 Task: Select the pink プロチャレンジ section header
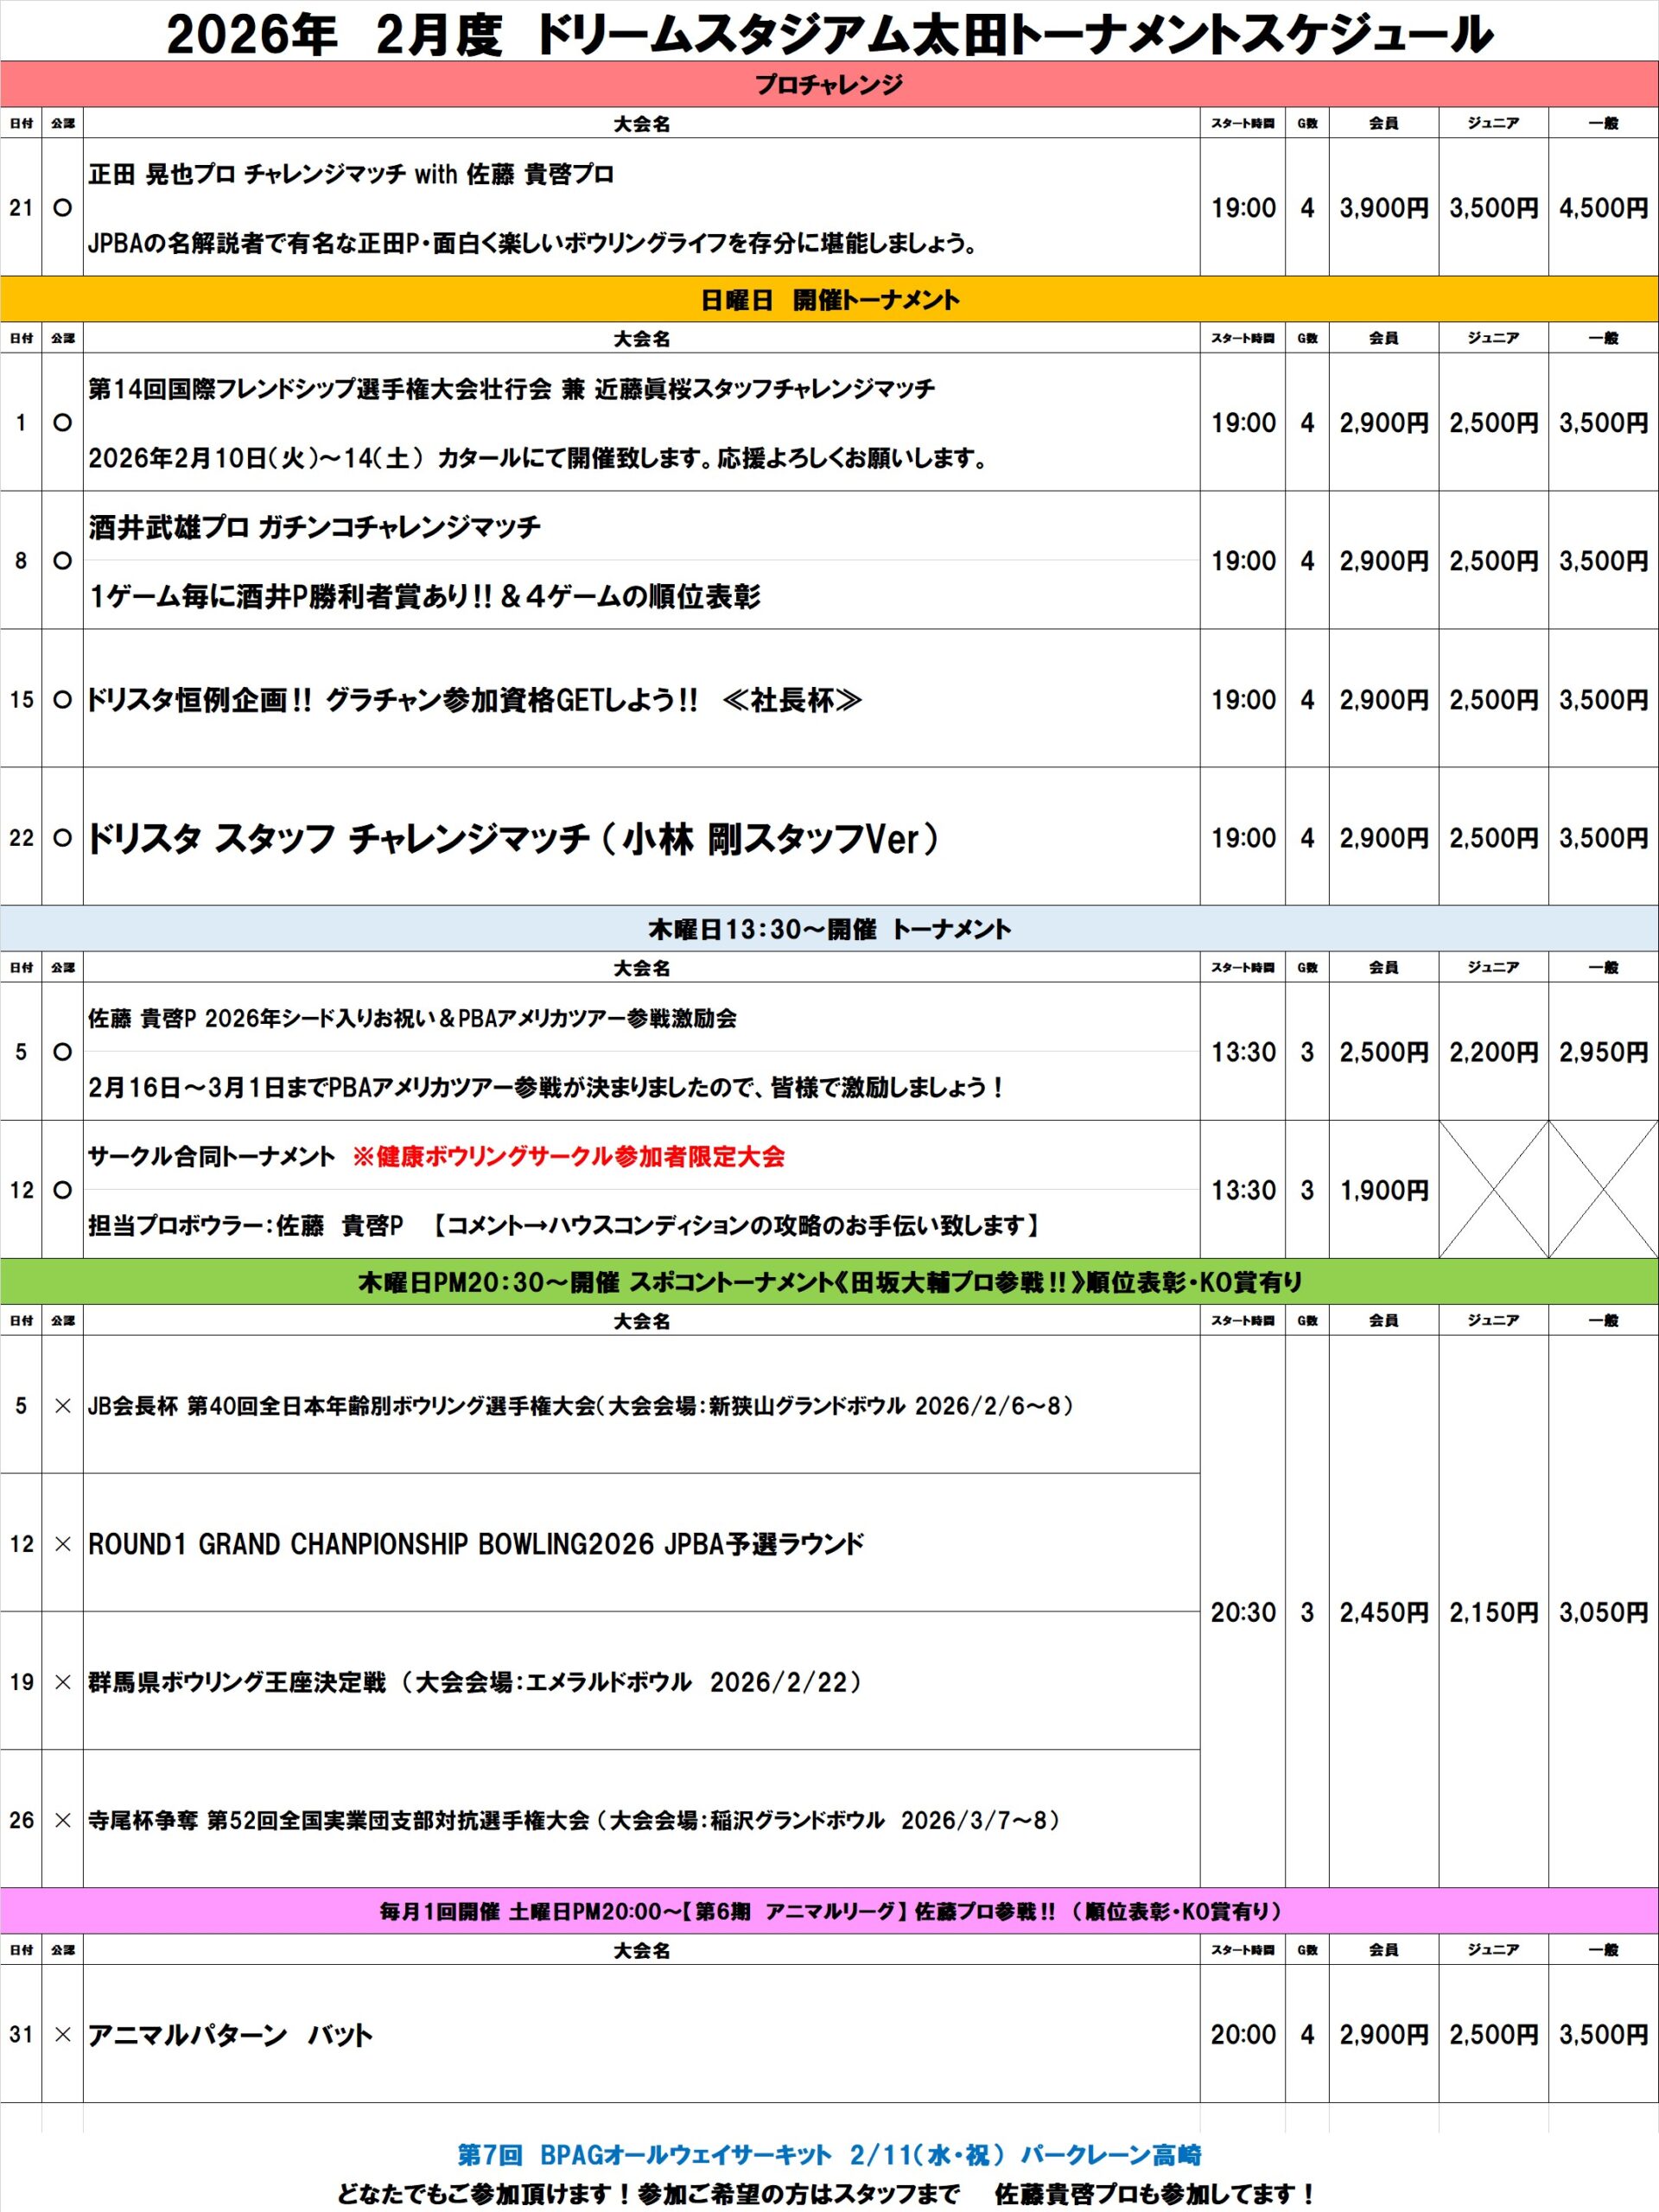pyautogui.click(x=829, y=85)
